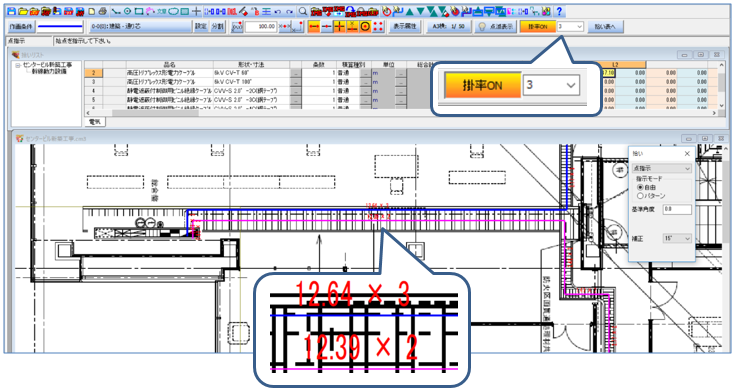
Task: Select 幹線動力設備 in the tree
Action: click(x=49, y=72)
